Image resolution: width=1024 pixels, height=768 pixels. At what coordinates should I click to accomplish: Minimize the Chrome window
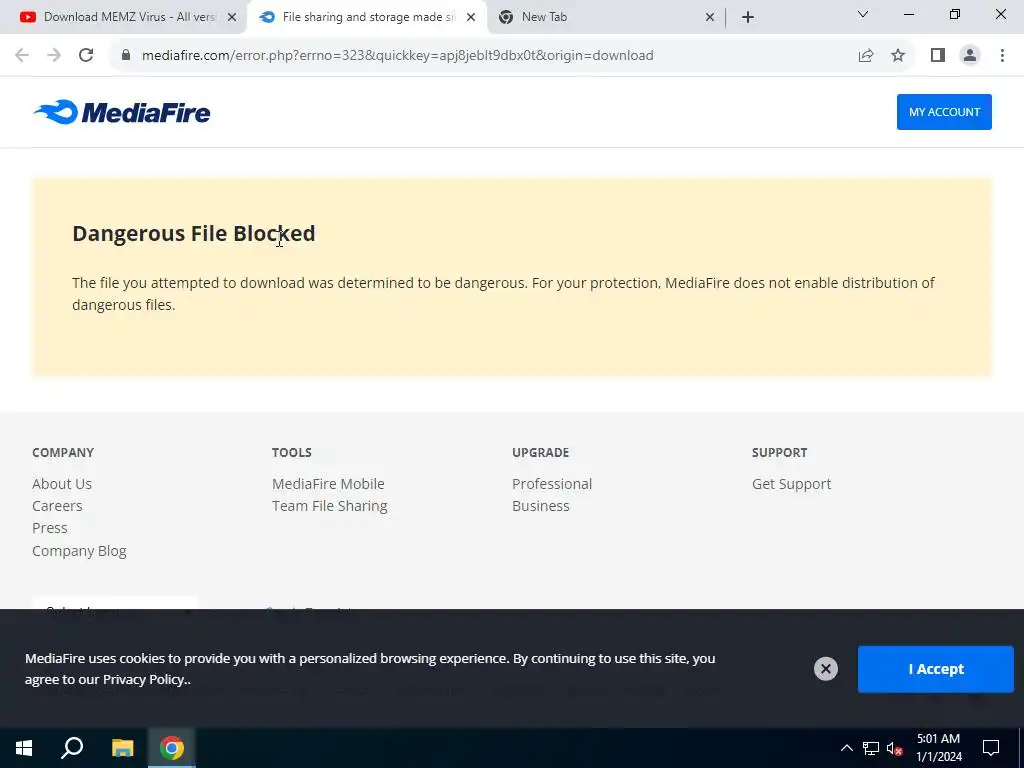pos(908,14)
